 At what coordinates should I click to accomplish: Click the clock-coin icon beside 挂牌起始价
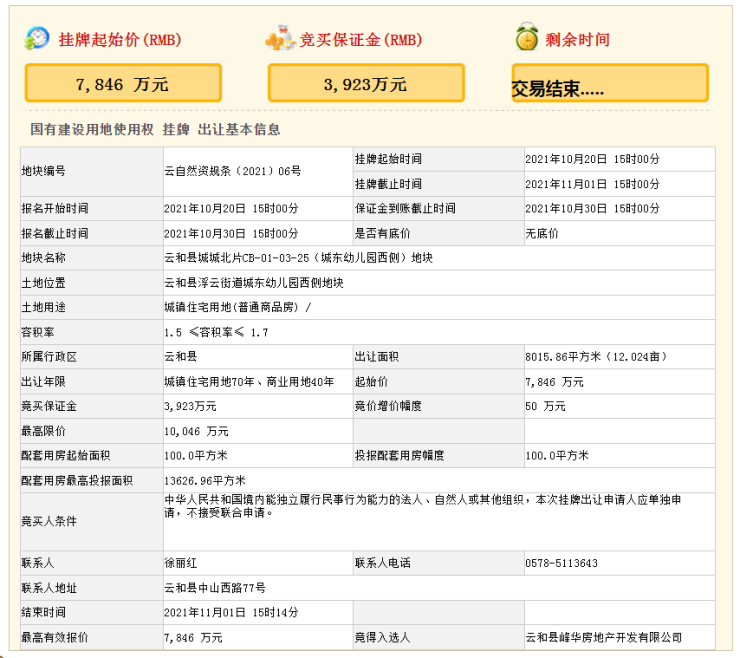(37, 39)
